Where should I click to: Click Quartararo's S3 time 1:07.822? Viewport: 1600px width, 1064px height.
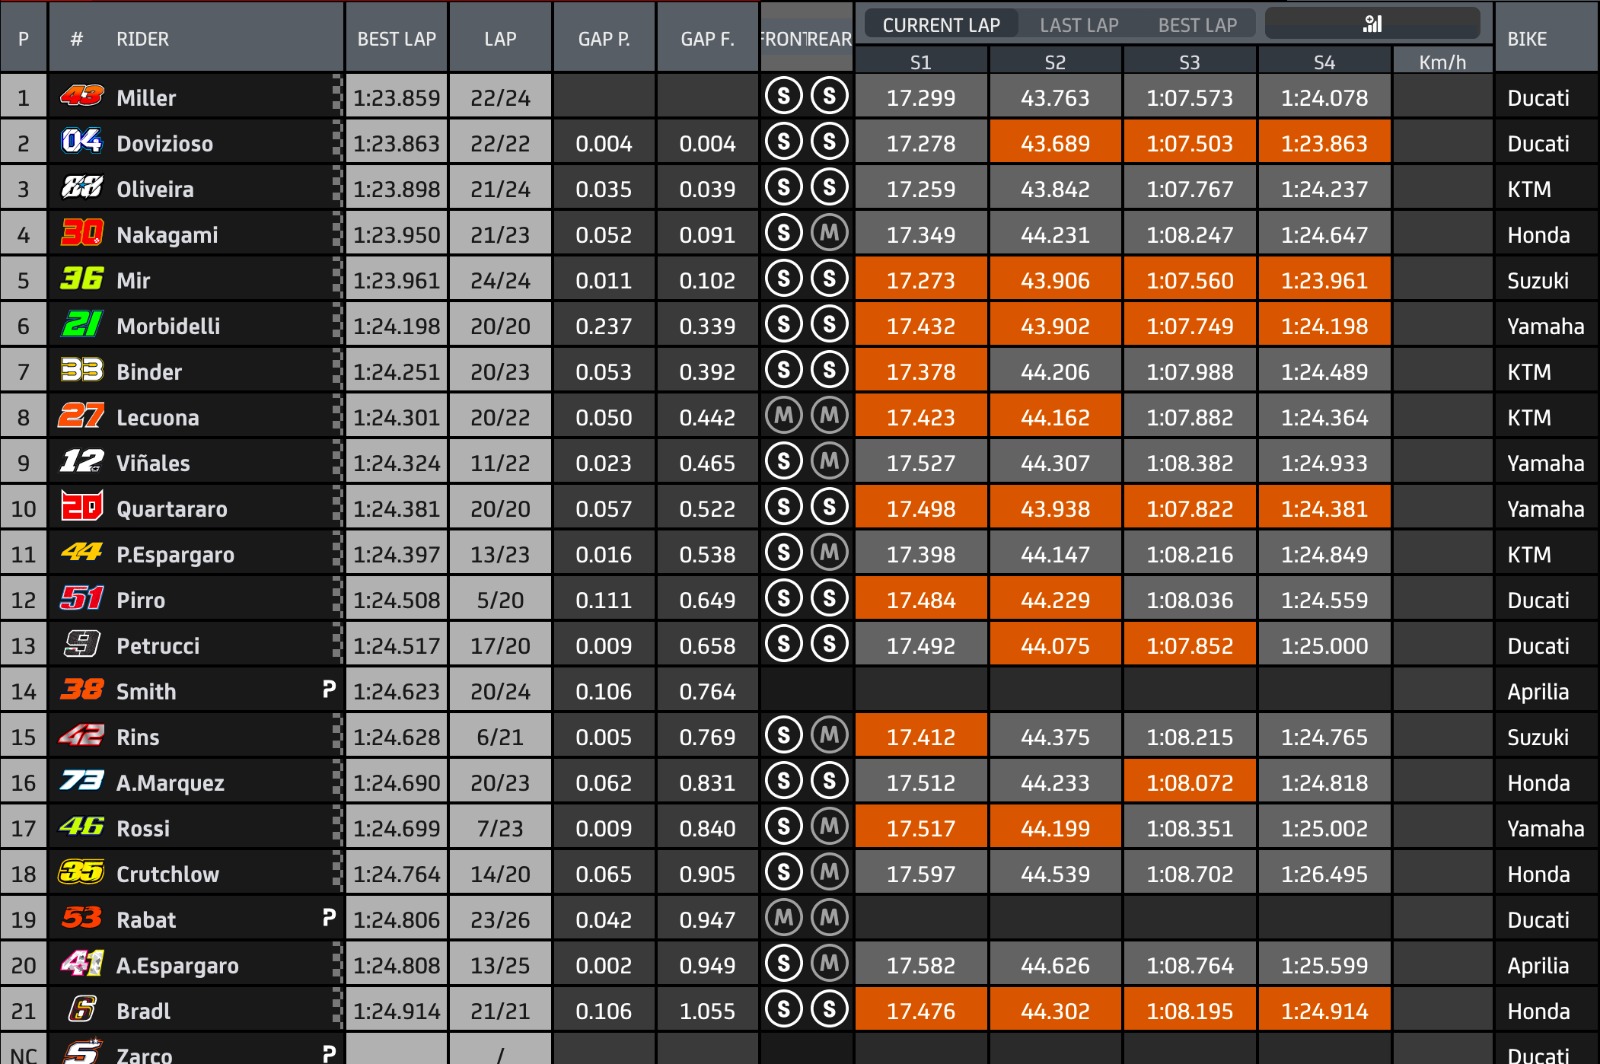[1189, 509]
